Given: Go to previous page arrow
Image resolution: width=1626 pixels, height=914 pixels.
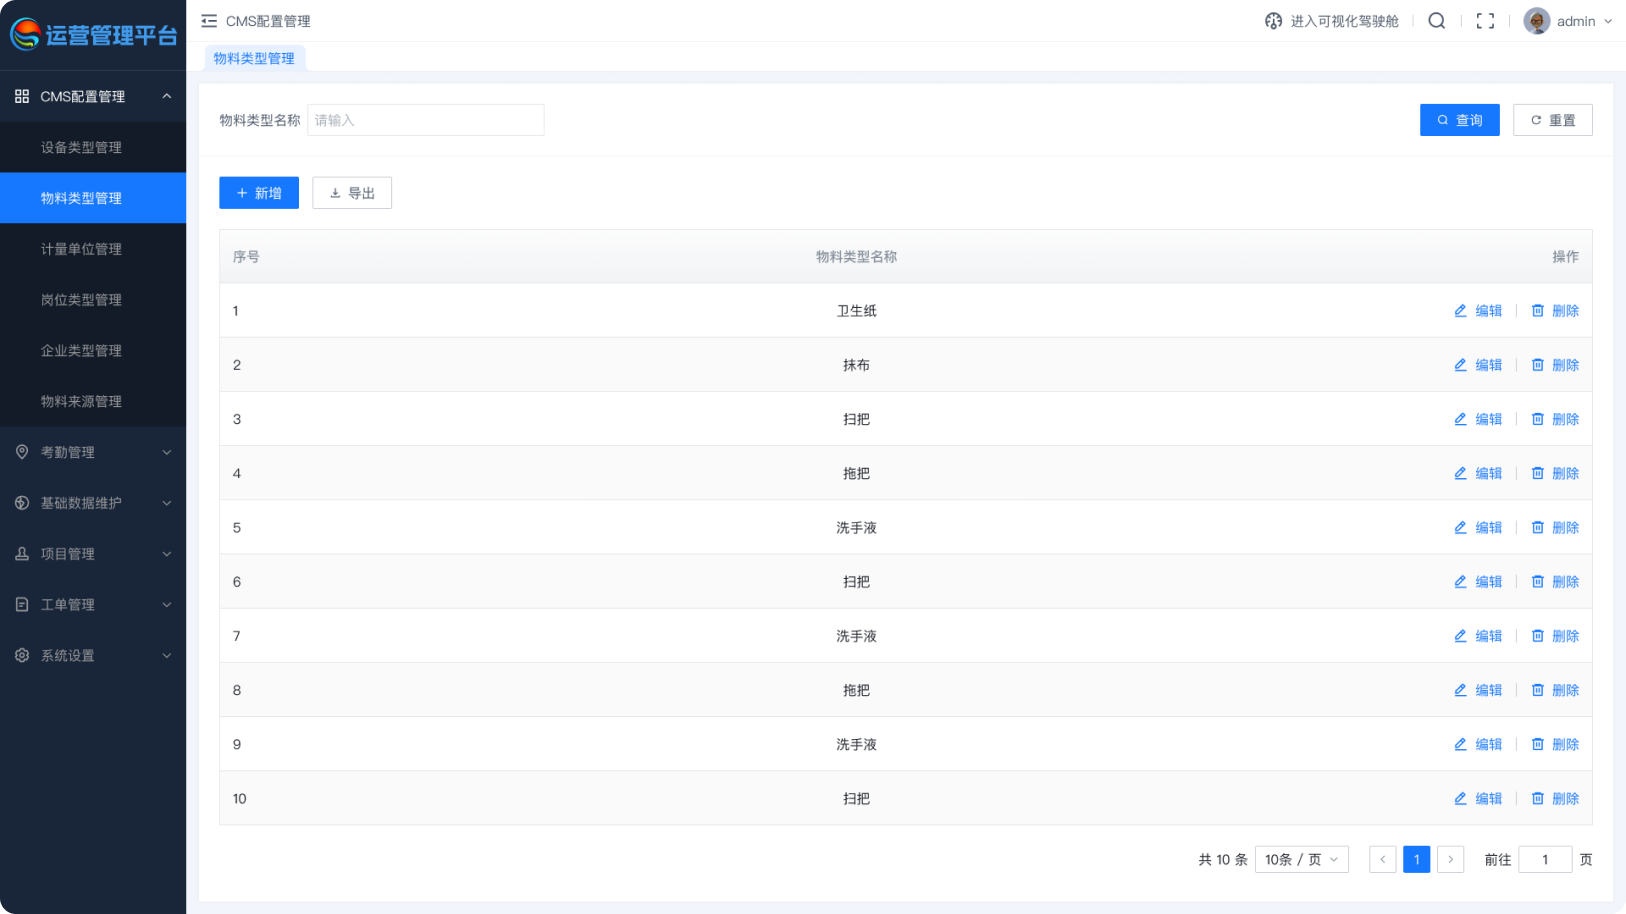Looking at the screenshot, I should (x=1383, y=860).
